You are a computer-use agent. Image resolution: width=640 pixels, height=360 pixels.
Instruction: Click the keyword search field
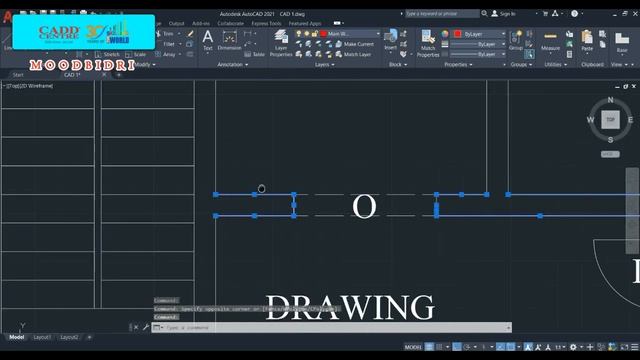442,13
